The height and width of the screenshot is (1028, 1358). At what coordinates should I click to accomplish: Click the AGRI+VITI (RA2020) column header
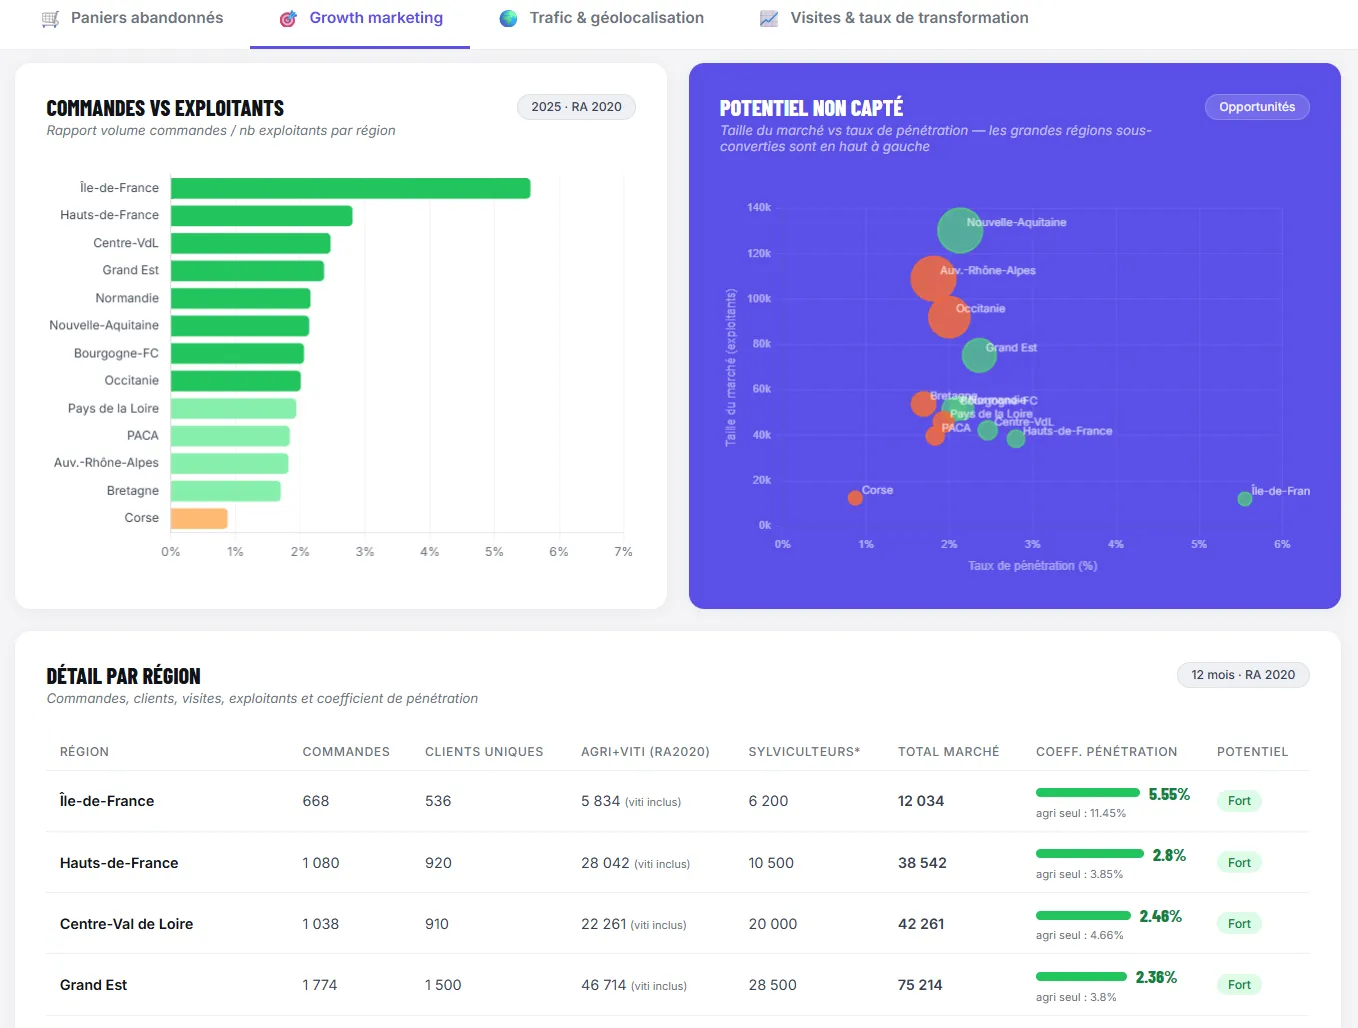point(645,752)
